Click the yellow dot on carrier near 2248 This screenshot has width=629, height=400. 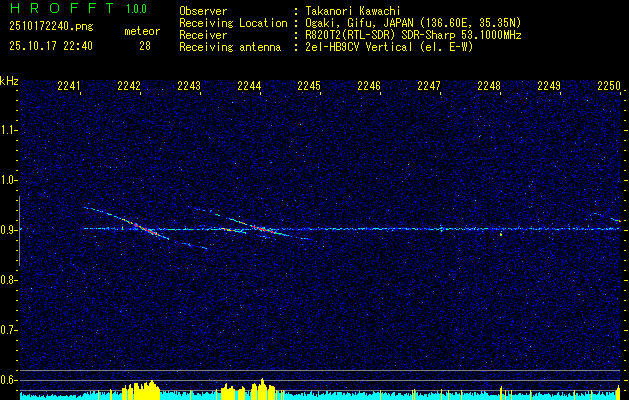click(x=501, y=234)
